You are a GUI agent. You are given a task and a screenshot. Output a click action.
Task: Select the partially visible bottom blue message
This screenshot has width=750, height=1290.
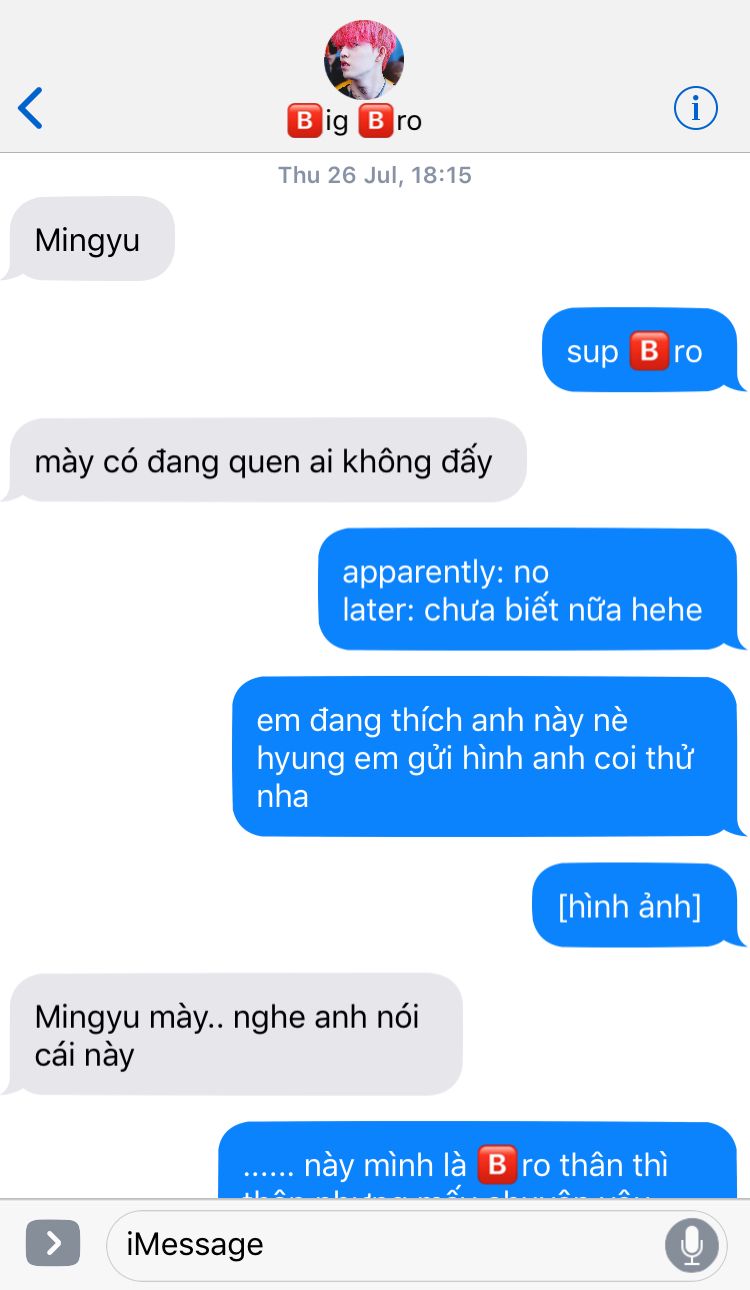[479, 1160]
